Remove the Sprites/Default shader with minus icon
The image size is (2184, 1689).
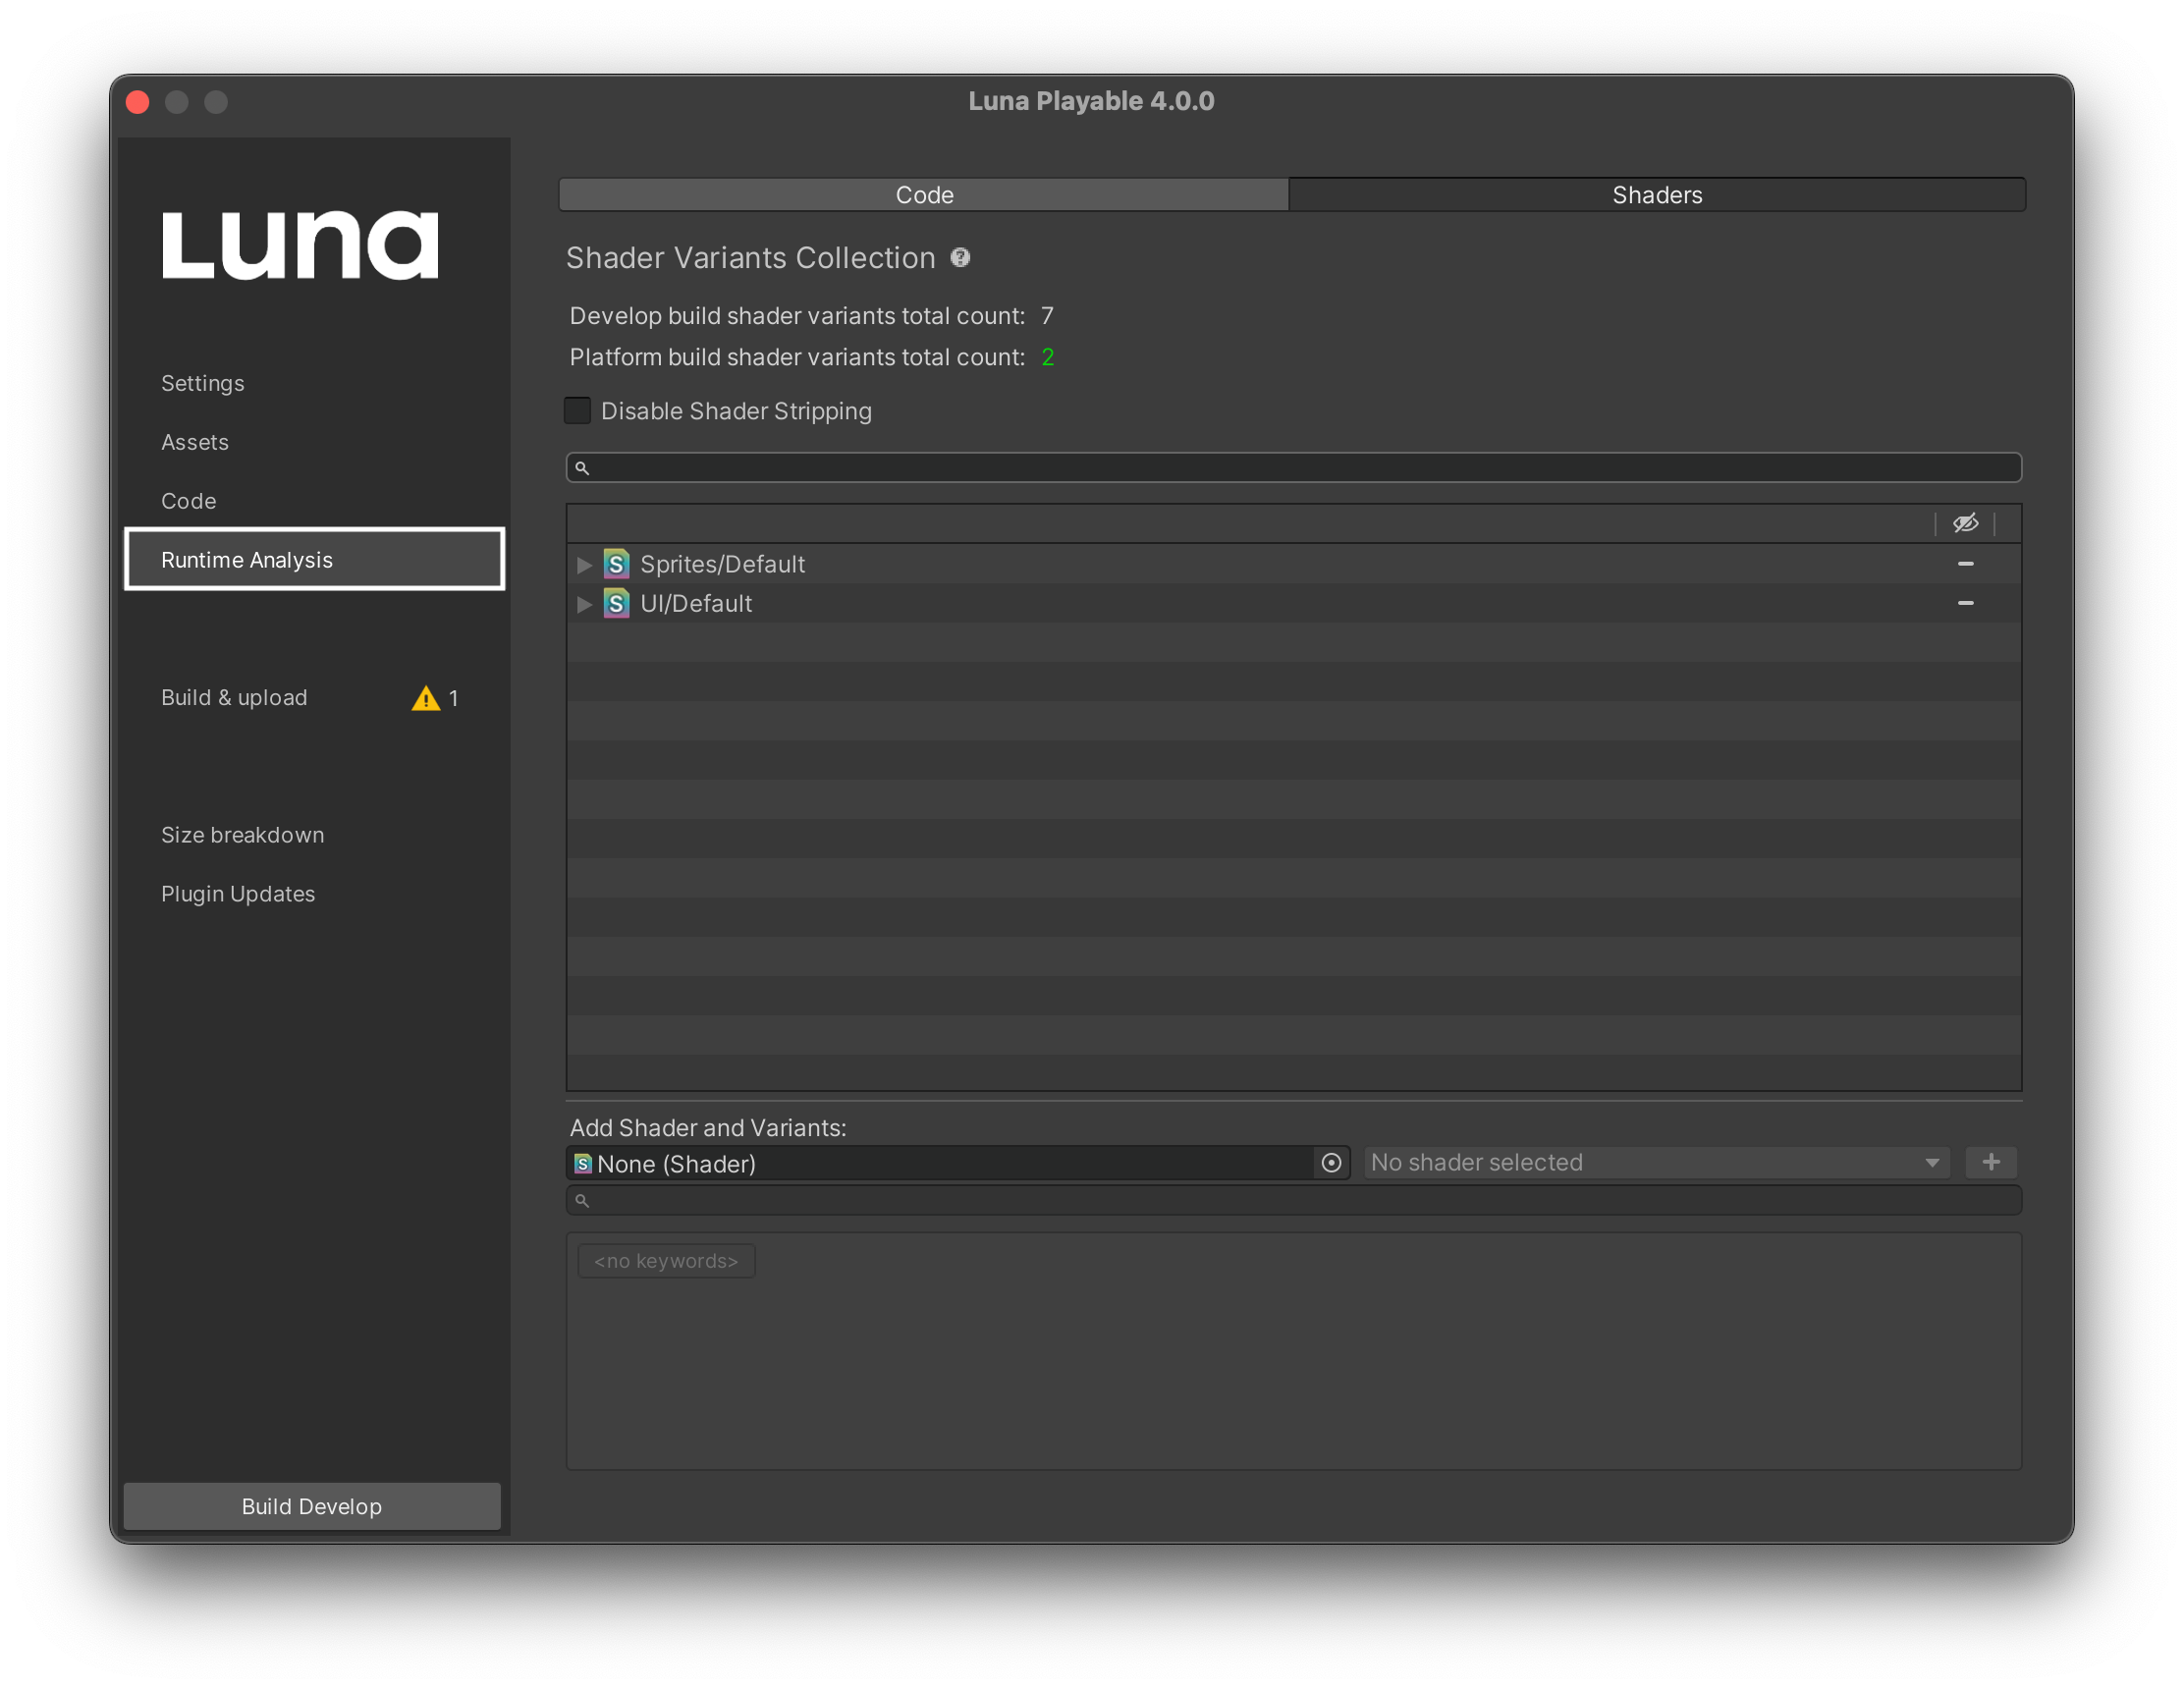click(1965, 564)
